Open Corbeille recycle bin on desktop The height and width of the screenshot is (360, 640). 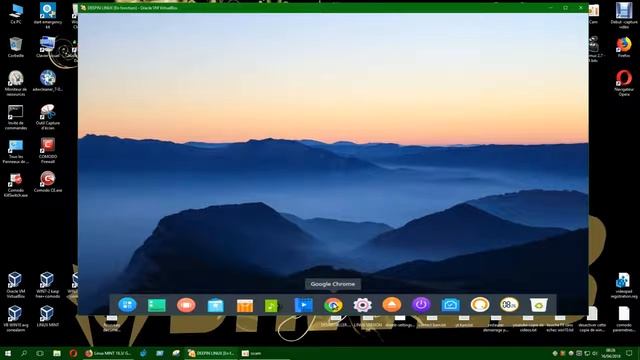coord(16,47)
